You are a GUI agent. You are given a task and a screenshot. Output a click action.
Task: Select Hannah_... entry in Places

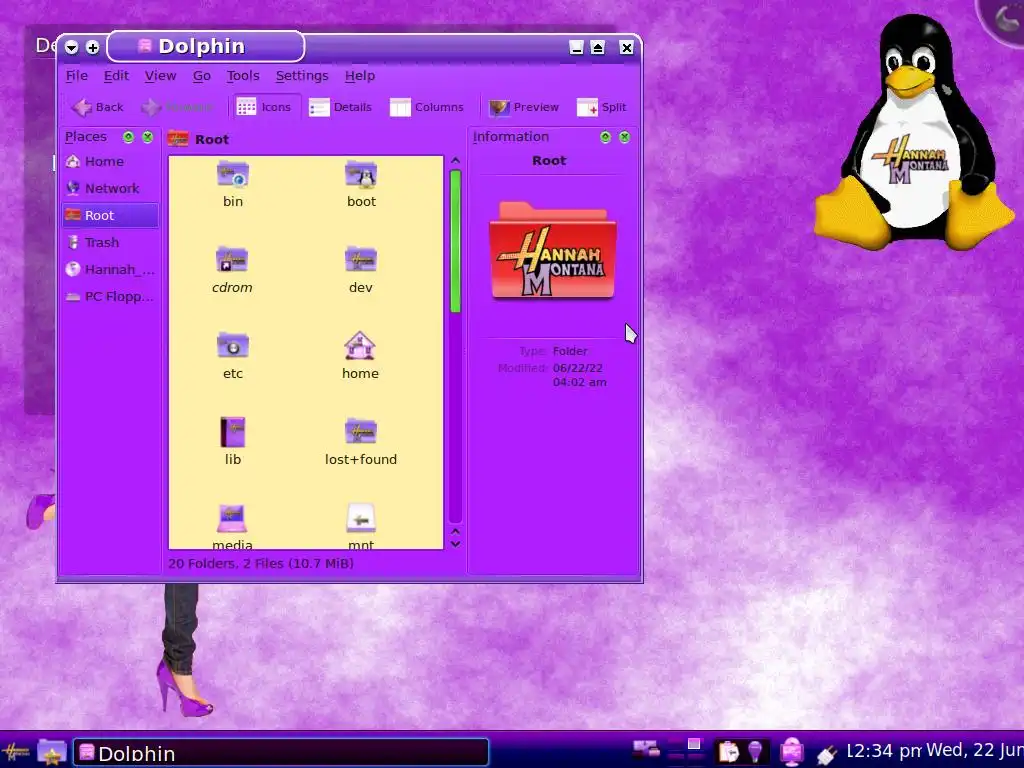pyautogui.click(x=110, y=269)
